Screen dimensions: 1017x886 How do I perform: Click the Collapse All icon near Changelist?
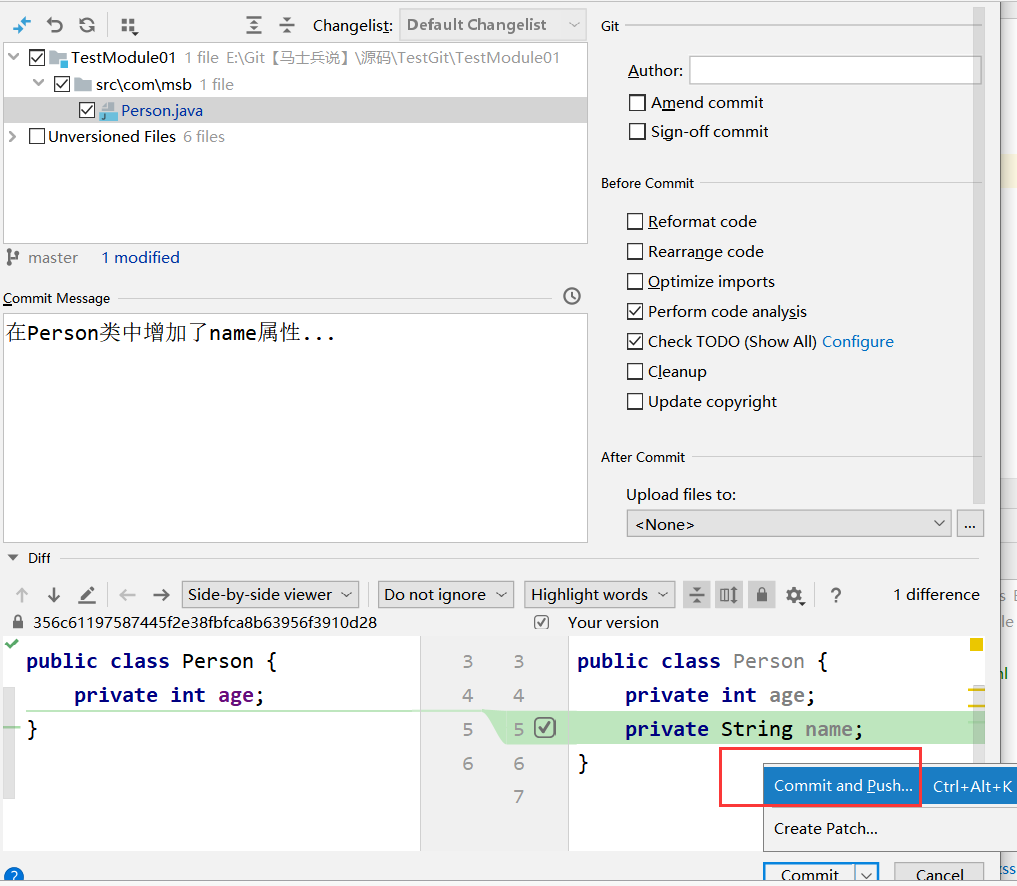[x=287, y=24]
